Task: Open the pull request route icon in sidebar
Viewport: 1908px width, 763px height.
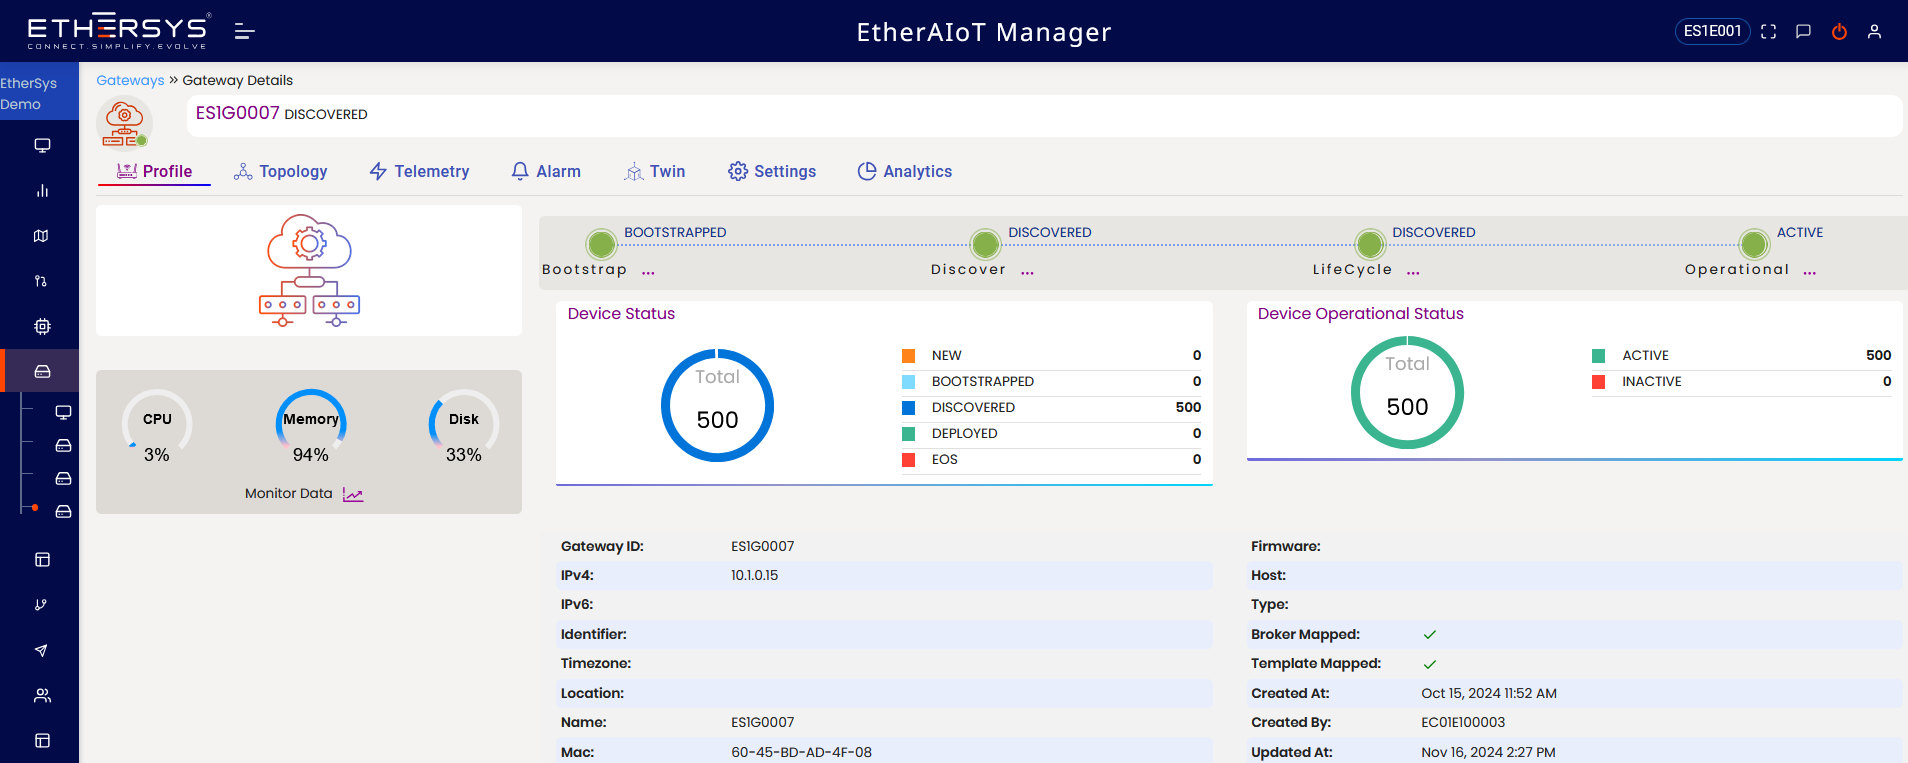Action: [42, 281]
